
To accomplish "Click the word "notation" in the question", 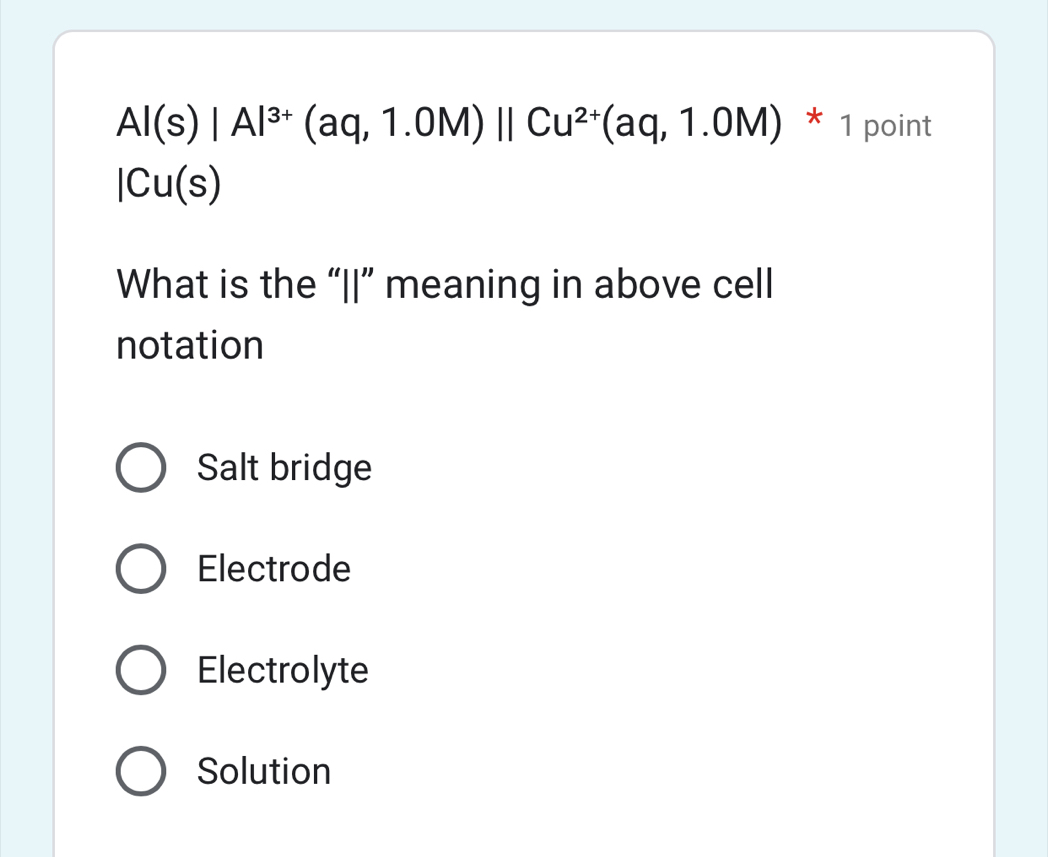I will coord(190,346).
